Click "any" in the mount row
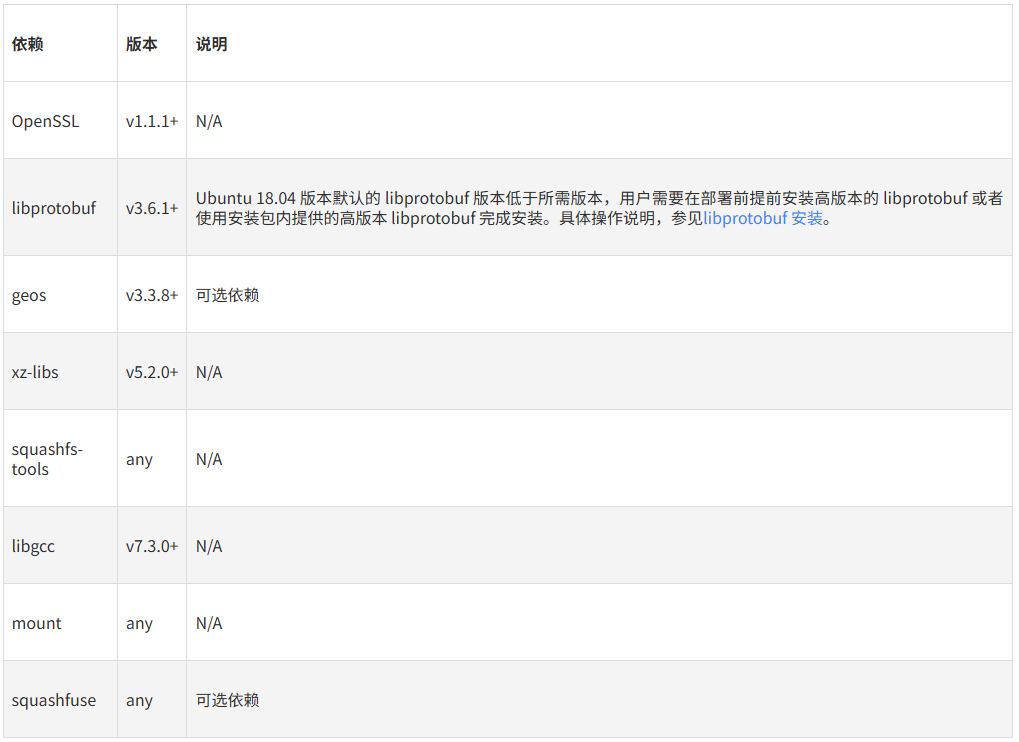 click(140, 624)
